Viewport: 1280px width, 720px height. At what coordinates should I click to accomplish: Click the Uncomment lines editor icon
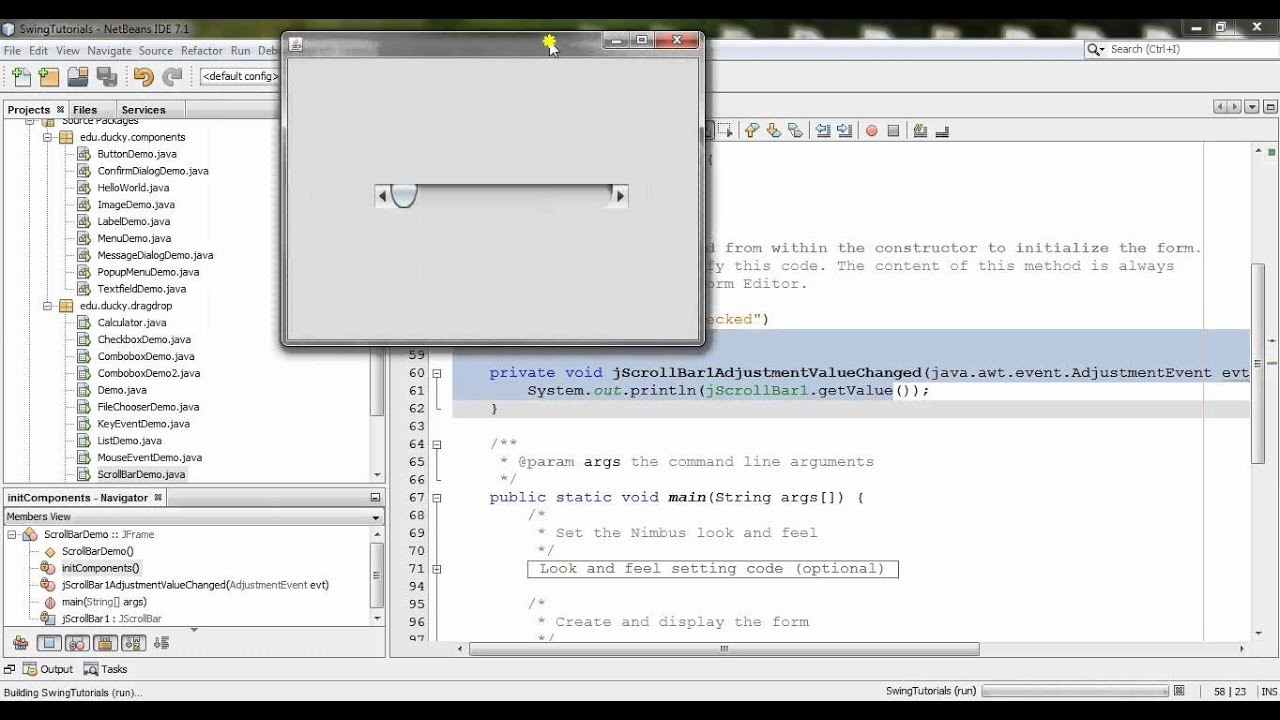point(942,130)
